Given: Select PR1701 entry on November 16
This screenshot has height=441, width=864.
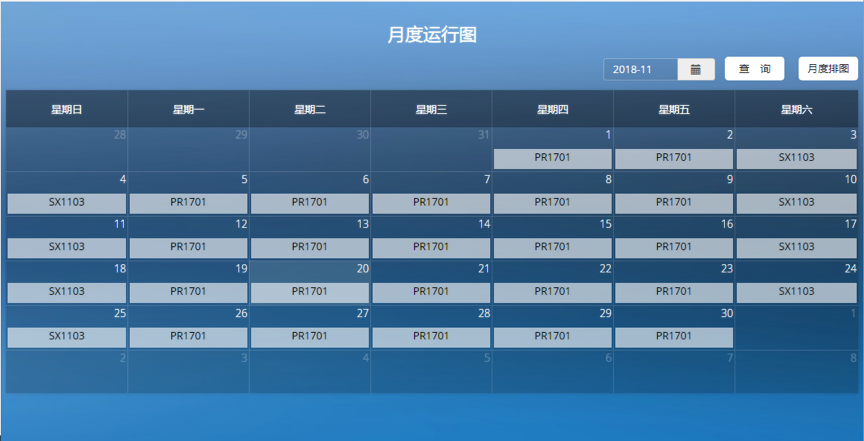Looking at the screenshot, I should pyautogui.click(x=674, y=248).
